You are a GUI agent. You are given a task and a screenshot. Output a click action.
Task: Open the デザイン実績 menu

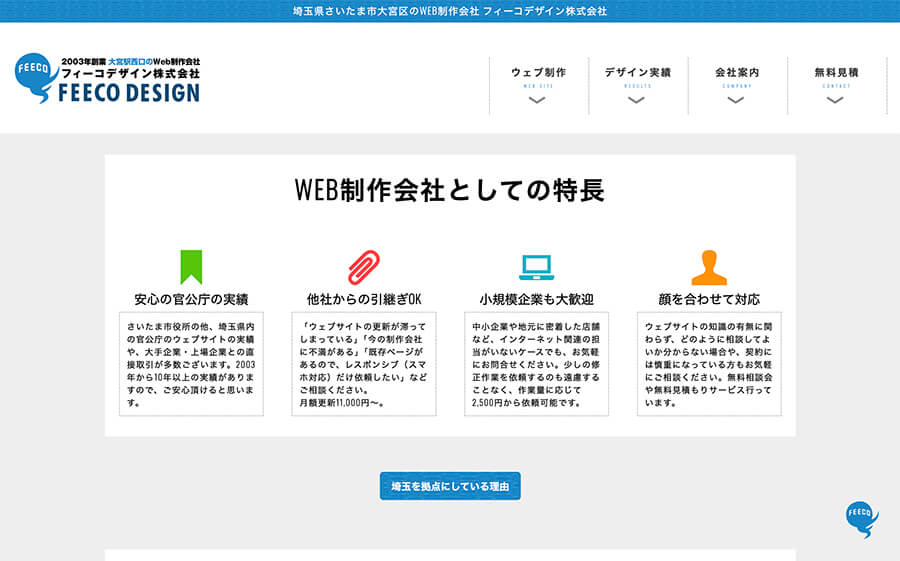tap(637, 73)
